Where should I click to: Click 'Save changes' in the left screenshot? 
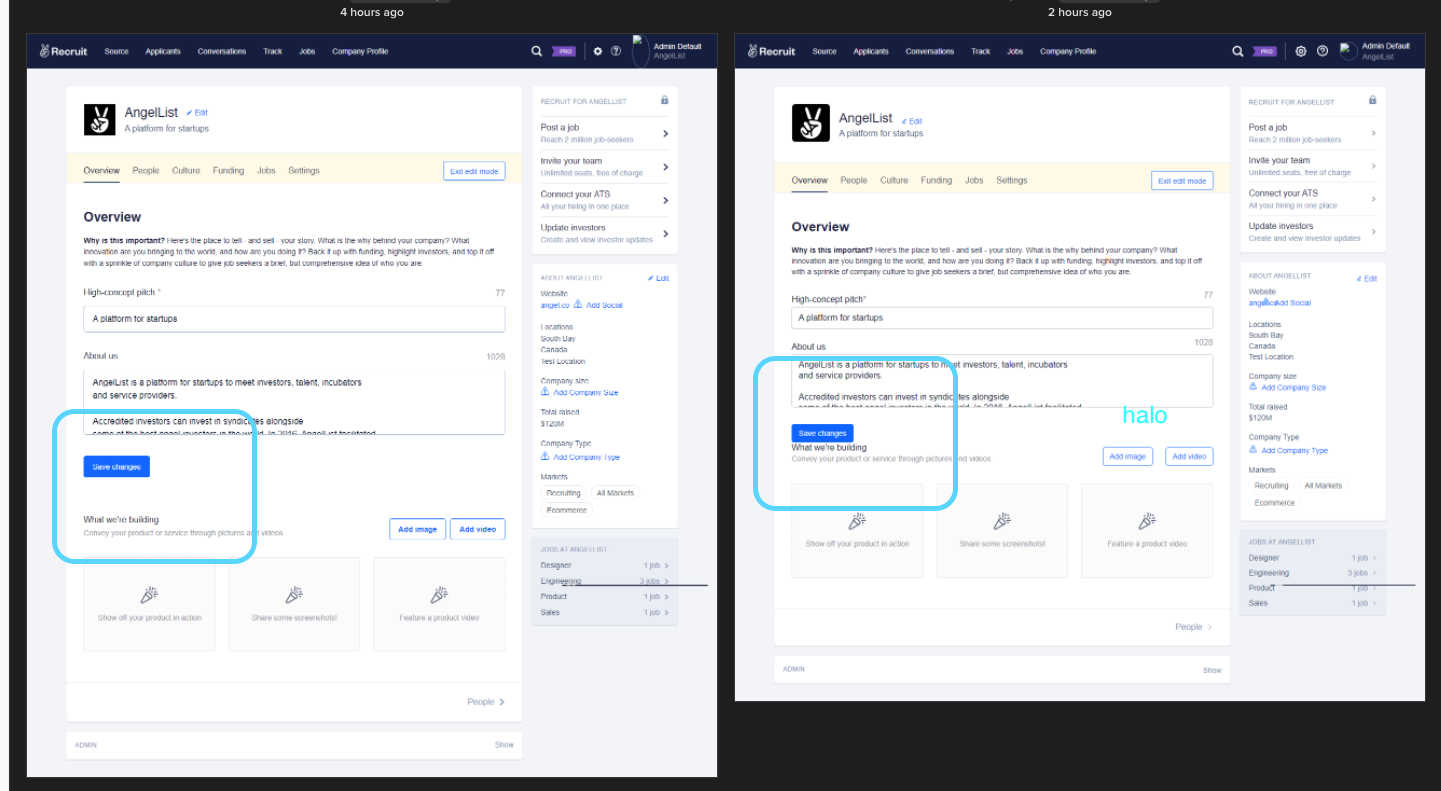[117, 466]
